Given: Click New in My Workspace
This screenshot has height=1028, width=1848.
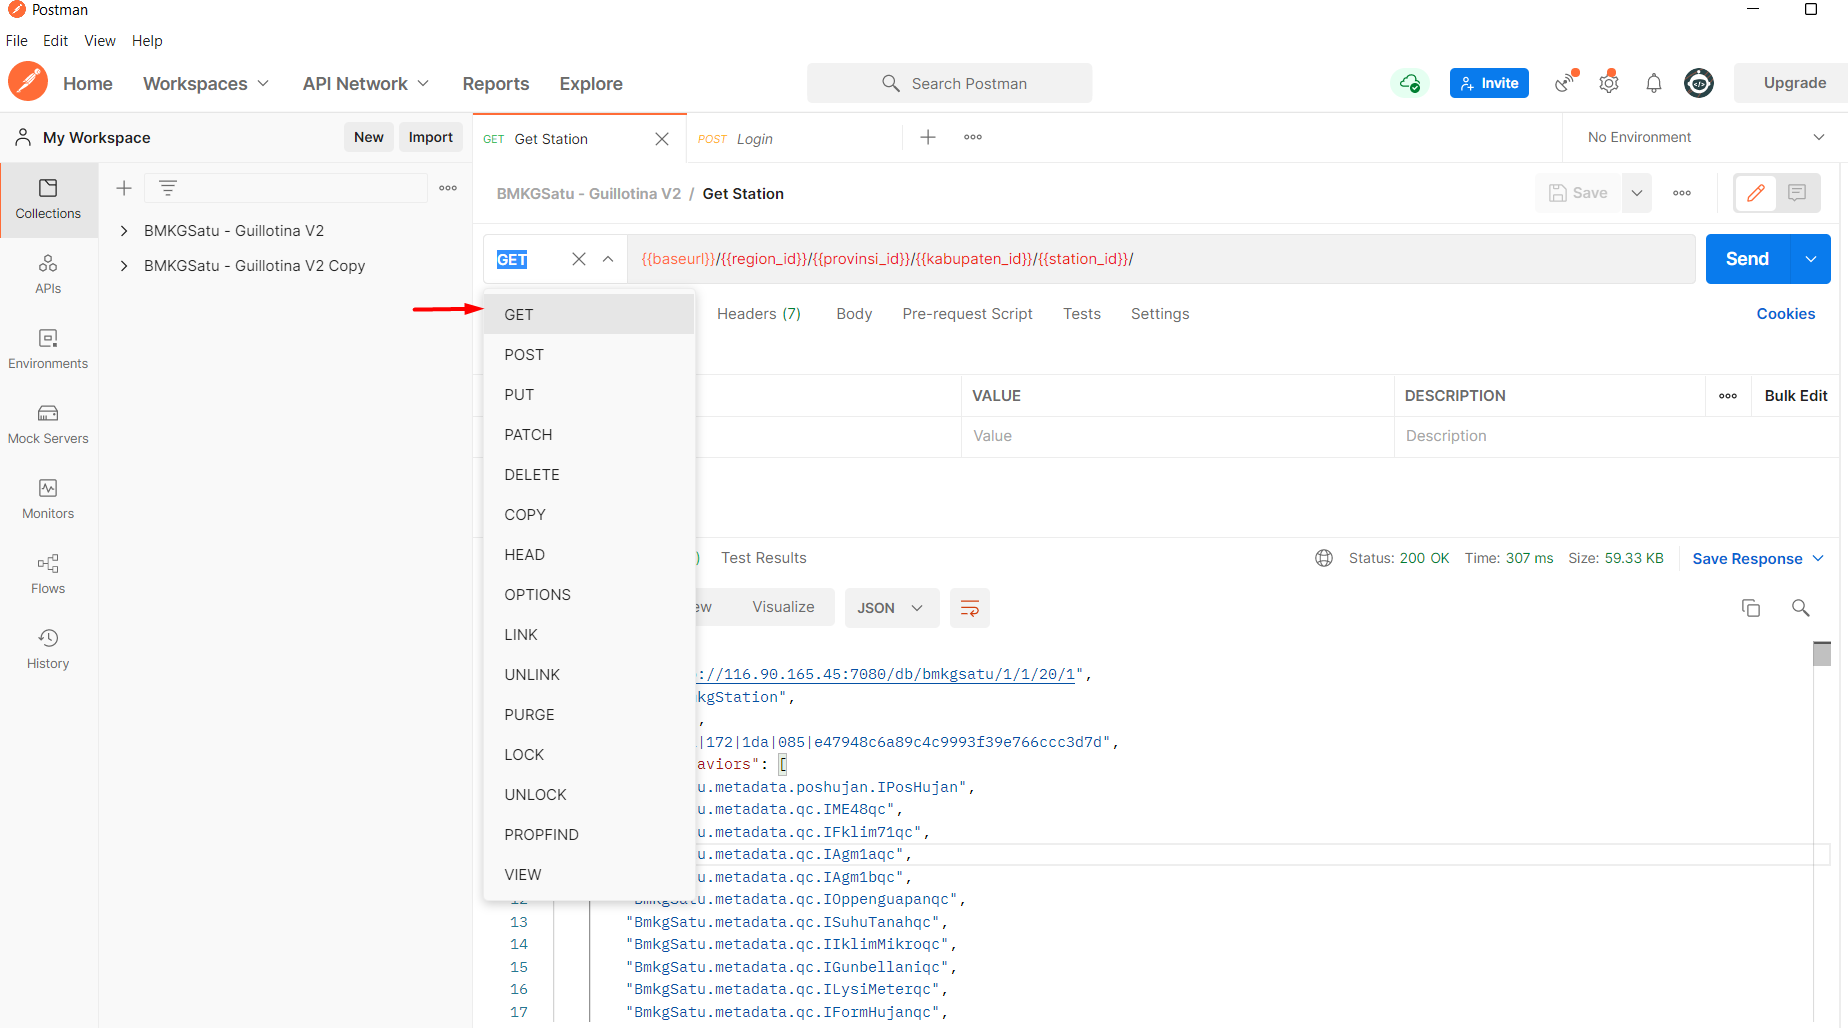Looking at the screenshot, I should tap(368, 137).
